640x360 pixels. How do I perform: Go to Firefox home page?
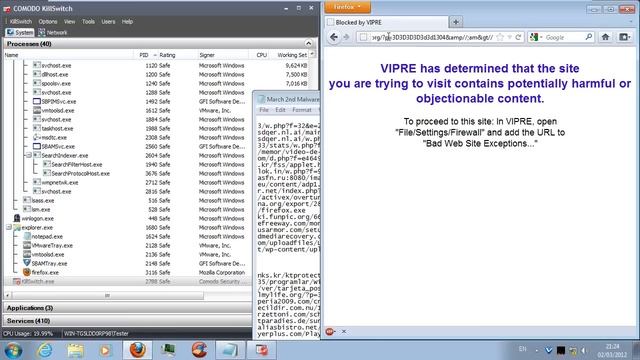605,37
